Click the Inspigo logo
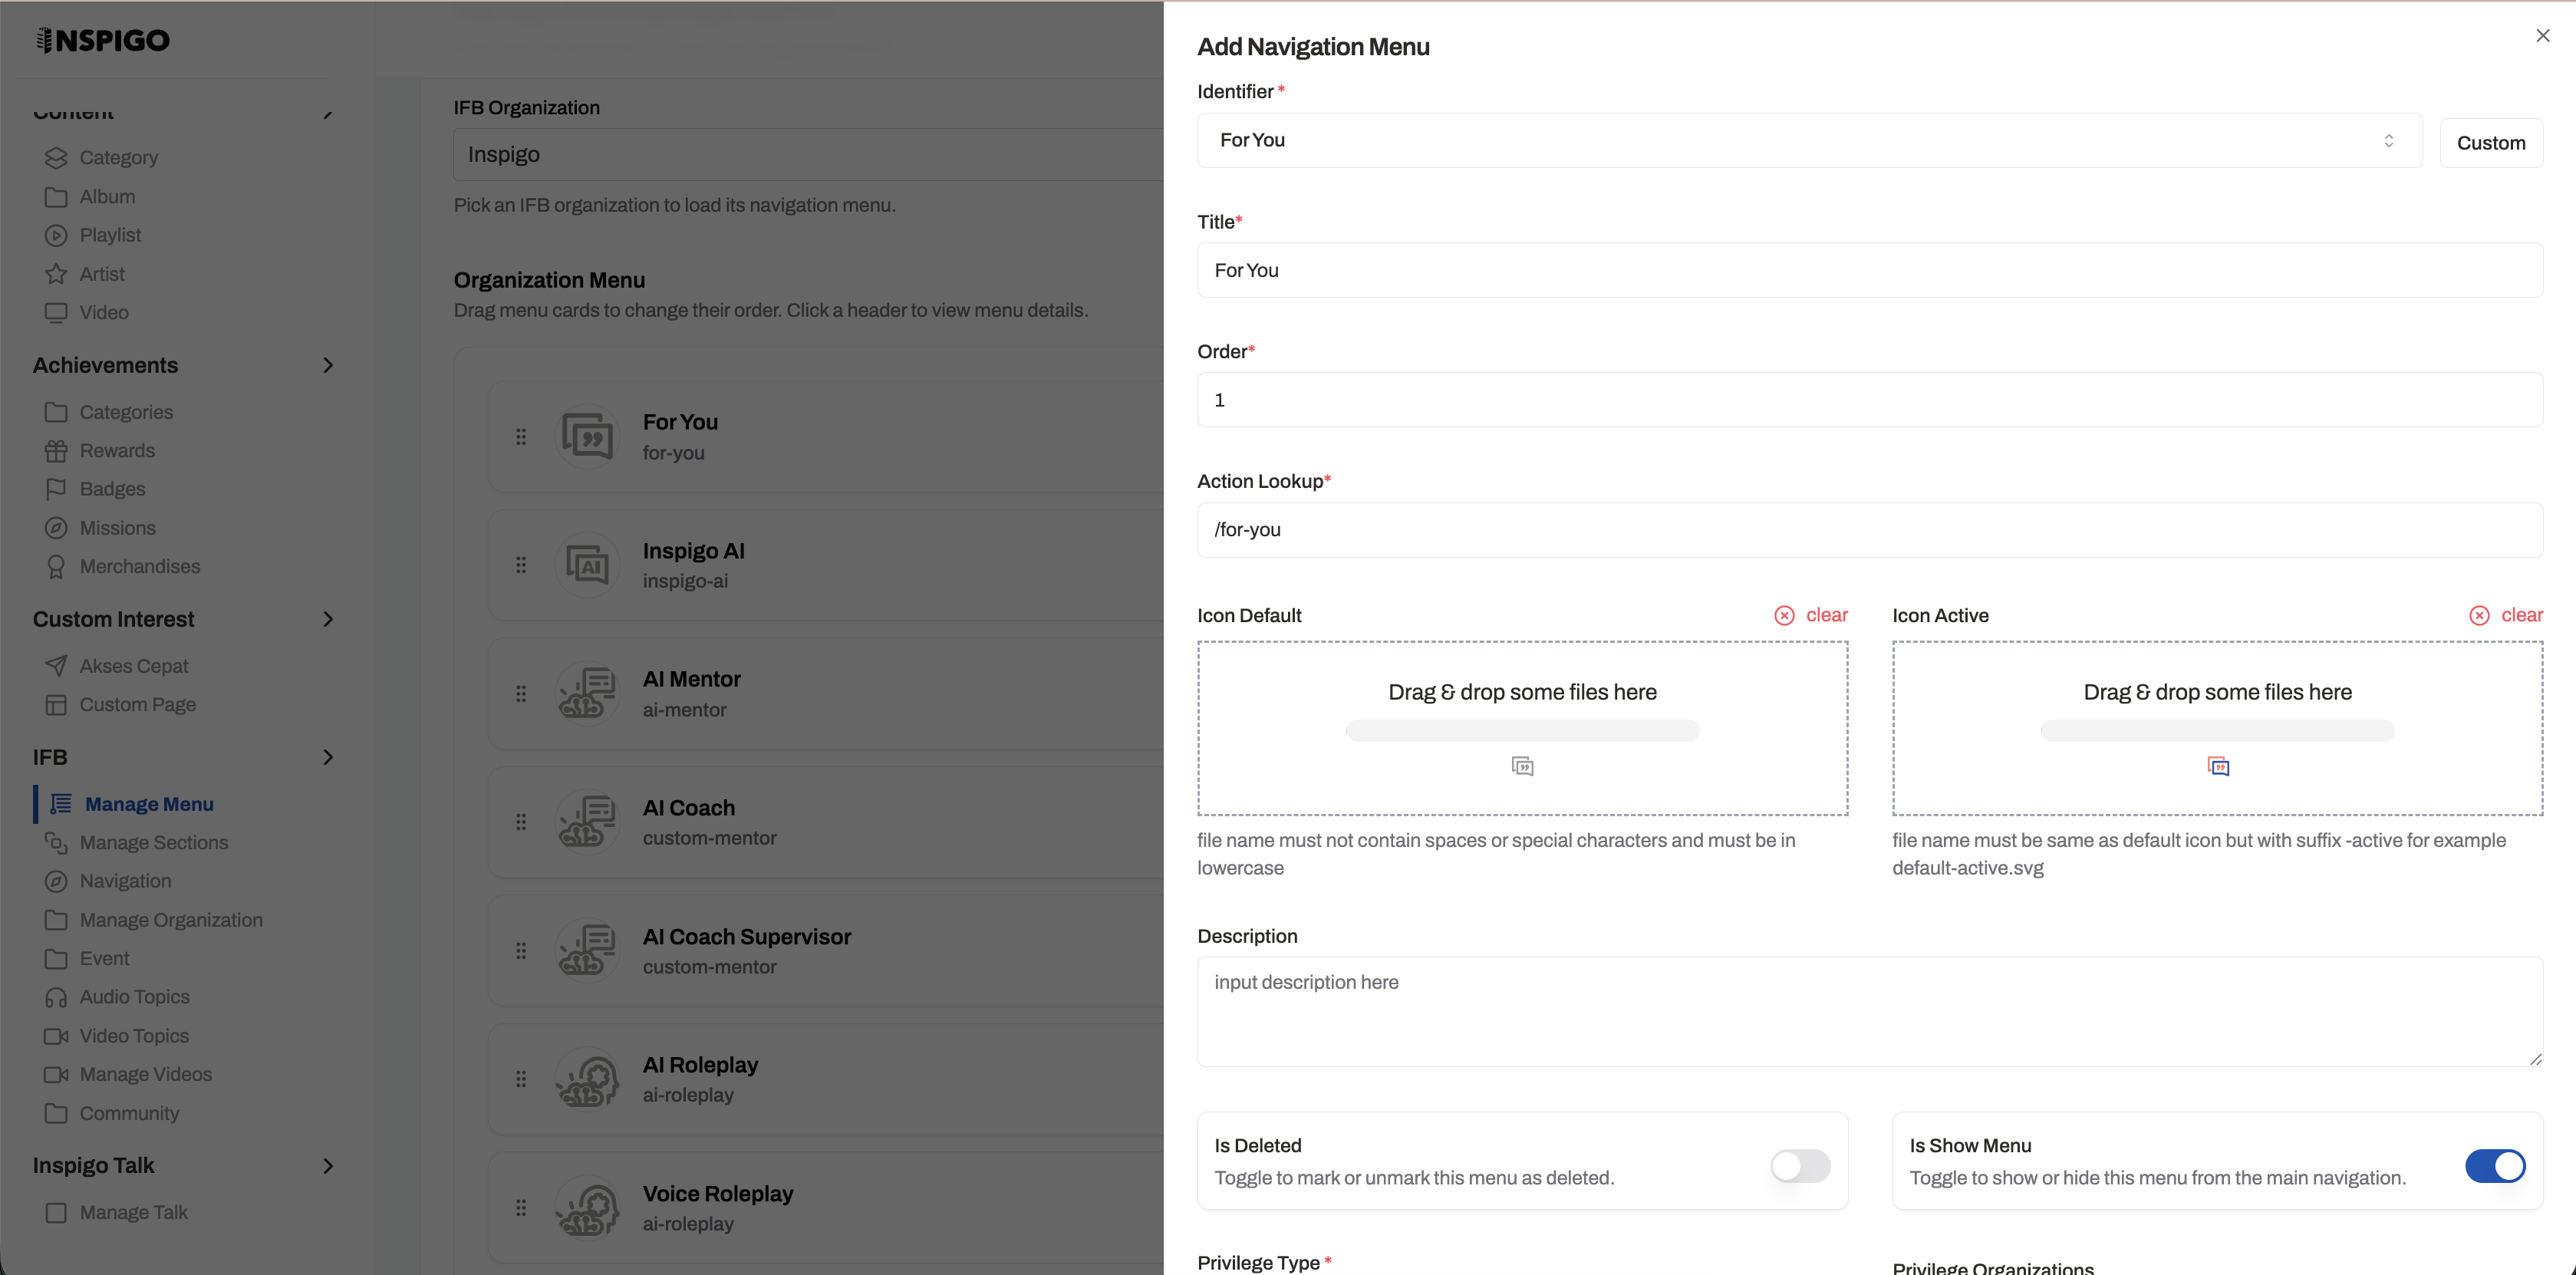Screen dimensions: 2576x1275 (103, 40)
